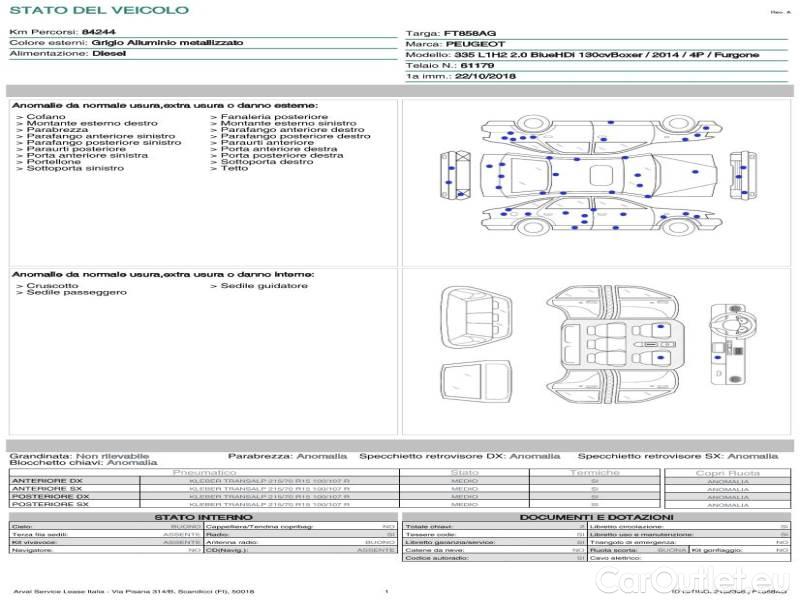This screenshot has height=600, width=800.
Task: Select the Tetto anomaly entry
Action: pos(234,168)
